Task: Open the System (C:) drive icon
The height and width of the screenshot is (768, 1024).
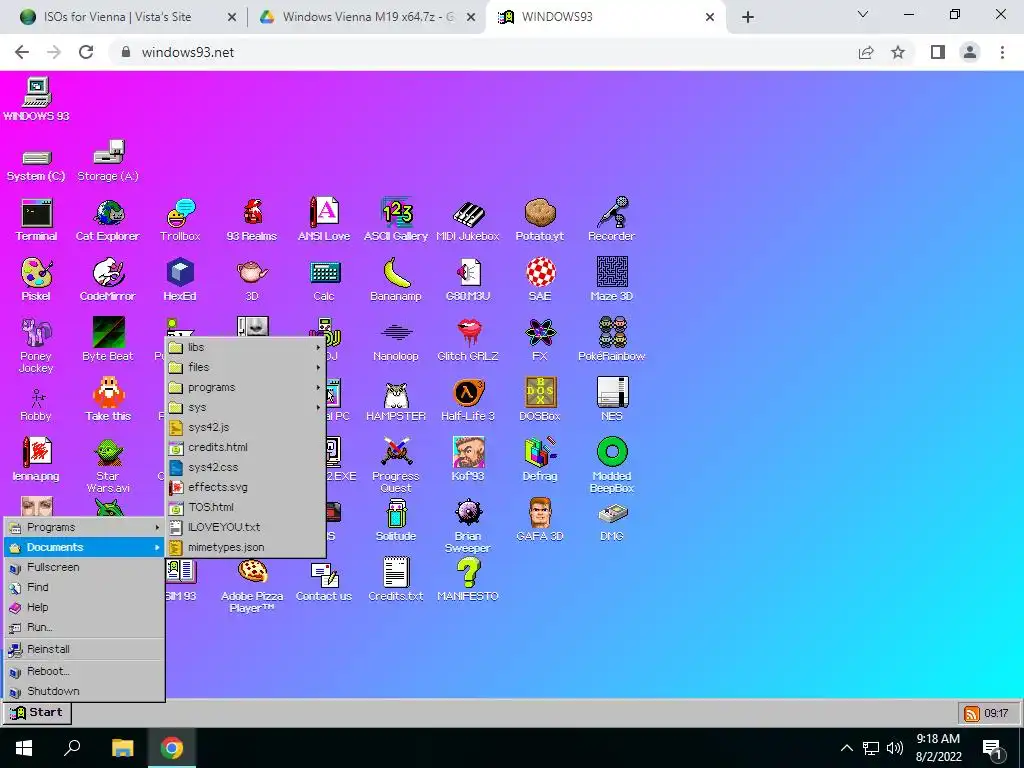Action: click(36, 165)
